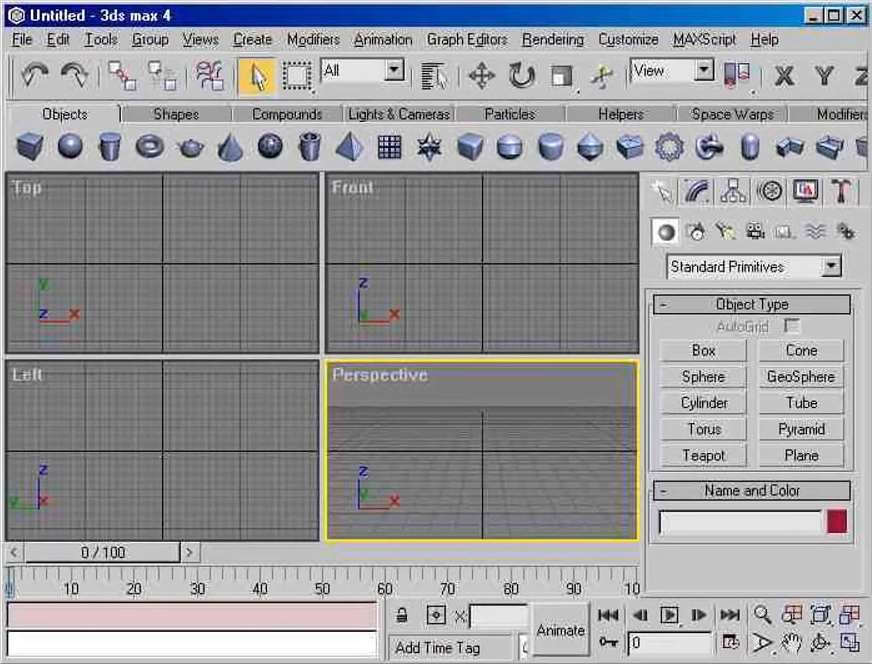
Task: Click the Hedra star icon on shelf
Action: pyautogui.click(x=429, y=147)
